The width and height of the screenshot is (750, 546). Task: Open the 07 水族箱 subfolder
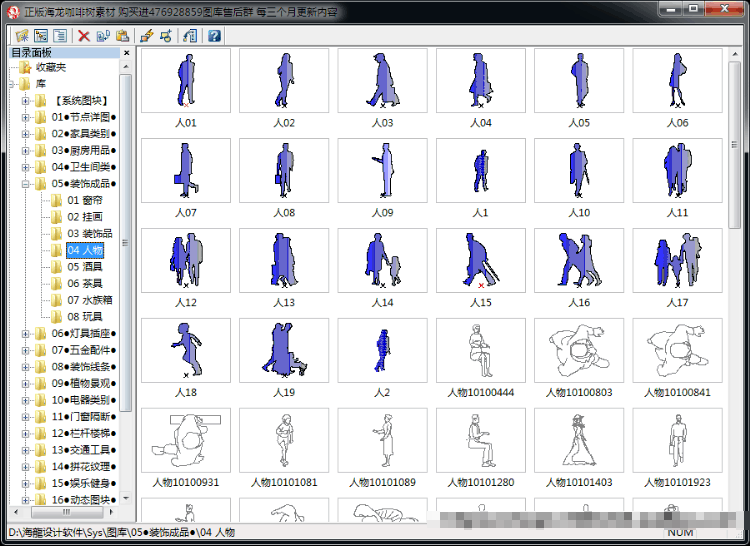pos(89,300)
